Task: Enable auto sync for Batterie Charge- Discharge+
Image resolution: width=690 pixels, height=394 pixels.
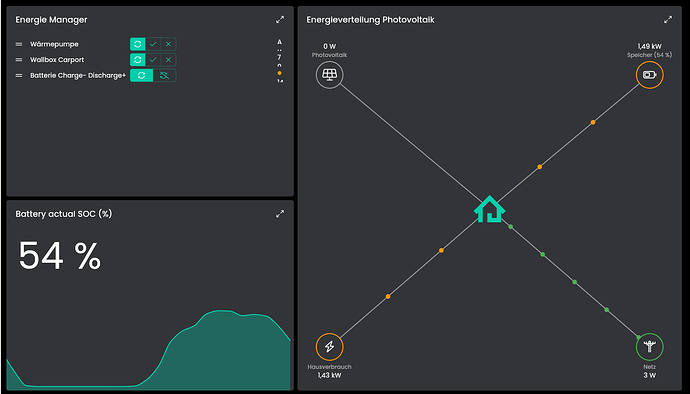Action: pos(141,75)
